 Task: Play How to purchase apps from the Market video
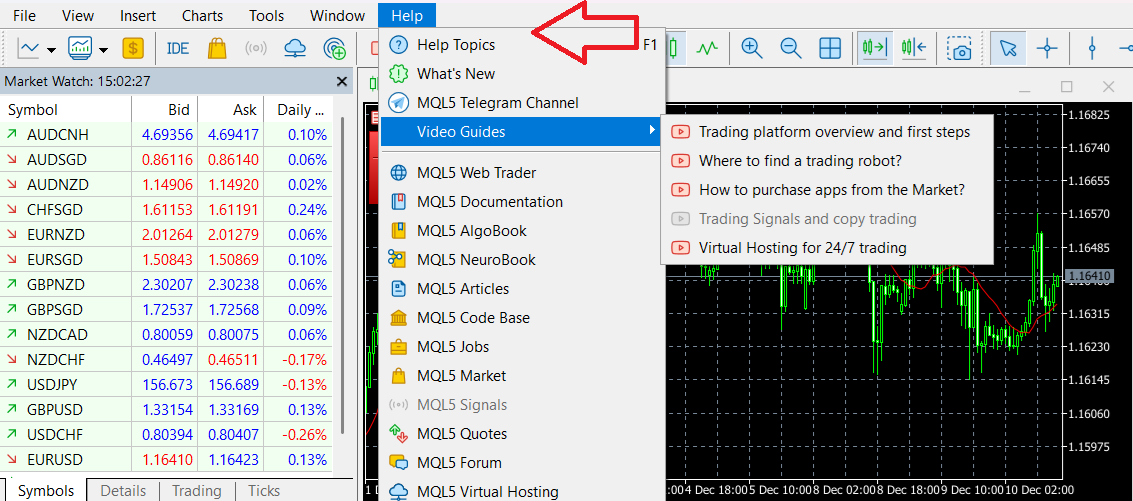pos(827,189)
